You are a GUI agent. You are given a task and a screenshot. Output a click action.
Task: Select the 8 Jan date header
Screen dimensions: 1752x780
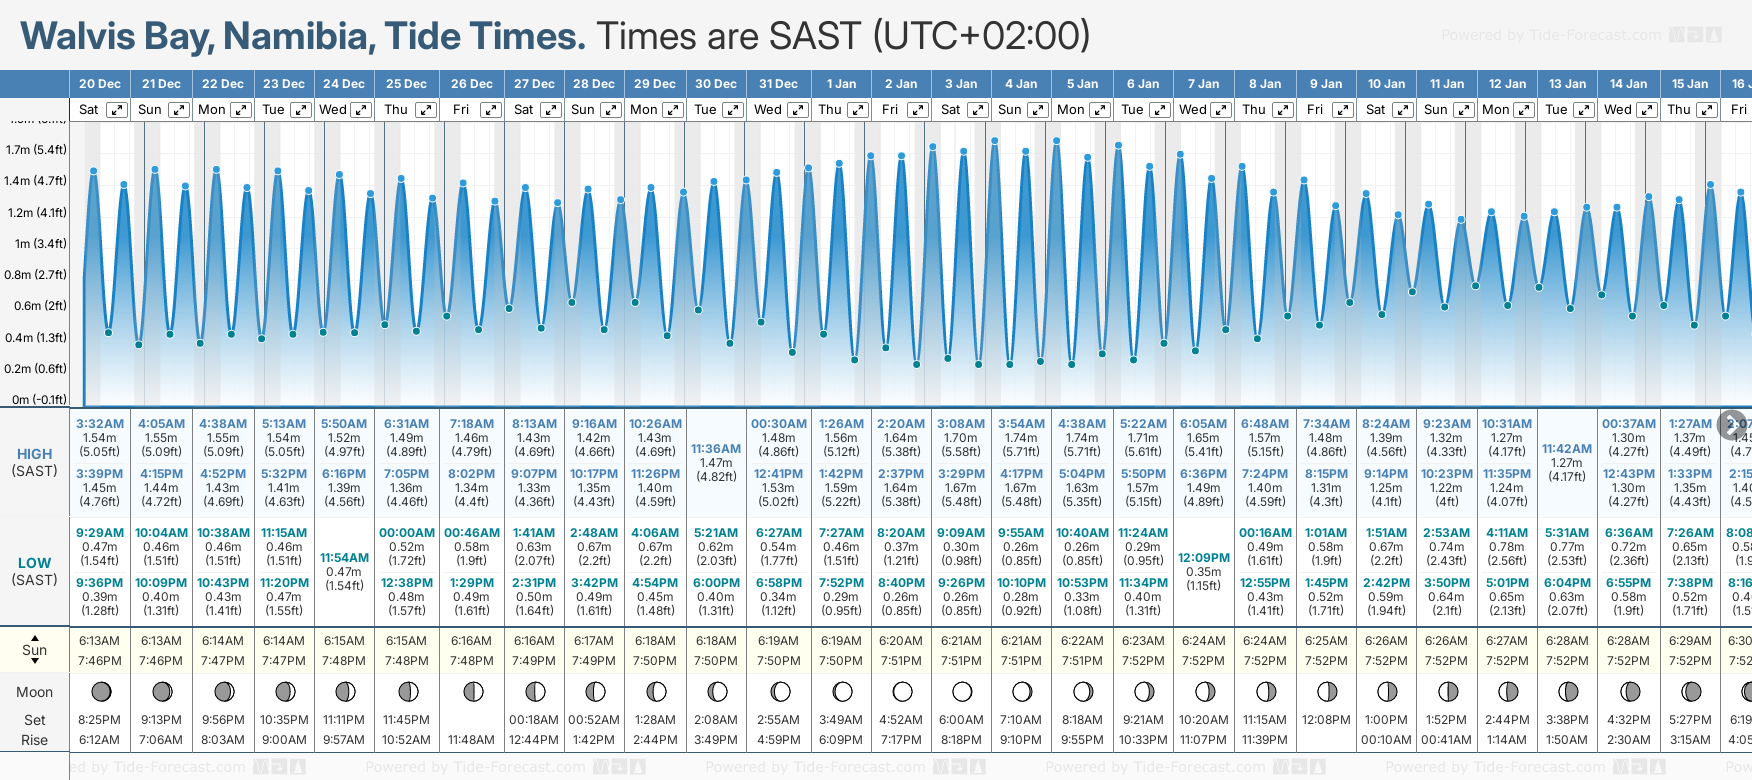click(1265, 84)
